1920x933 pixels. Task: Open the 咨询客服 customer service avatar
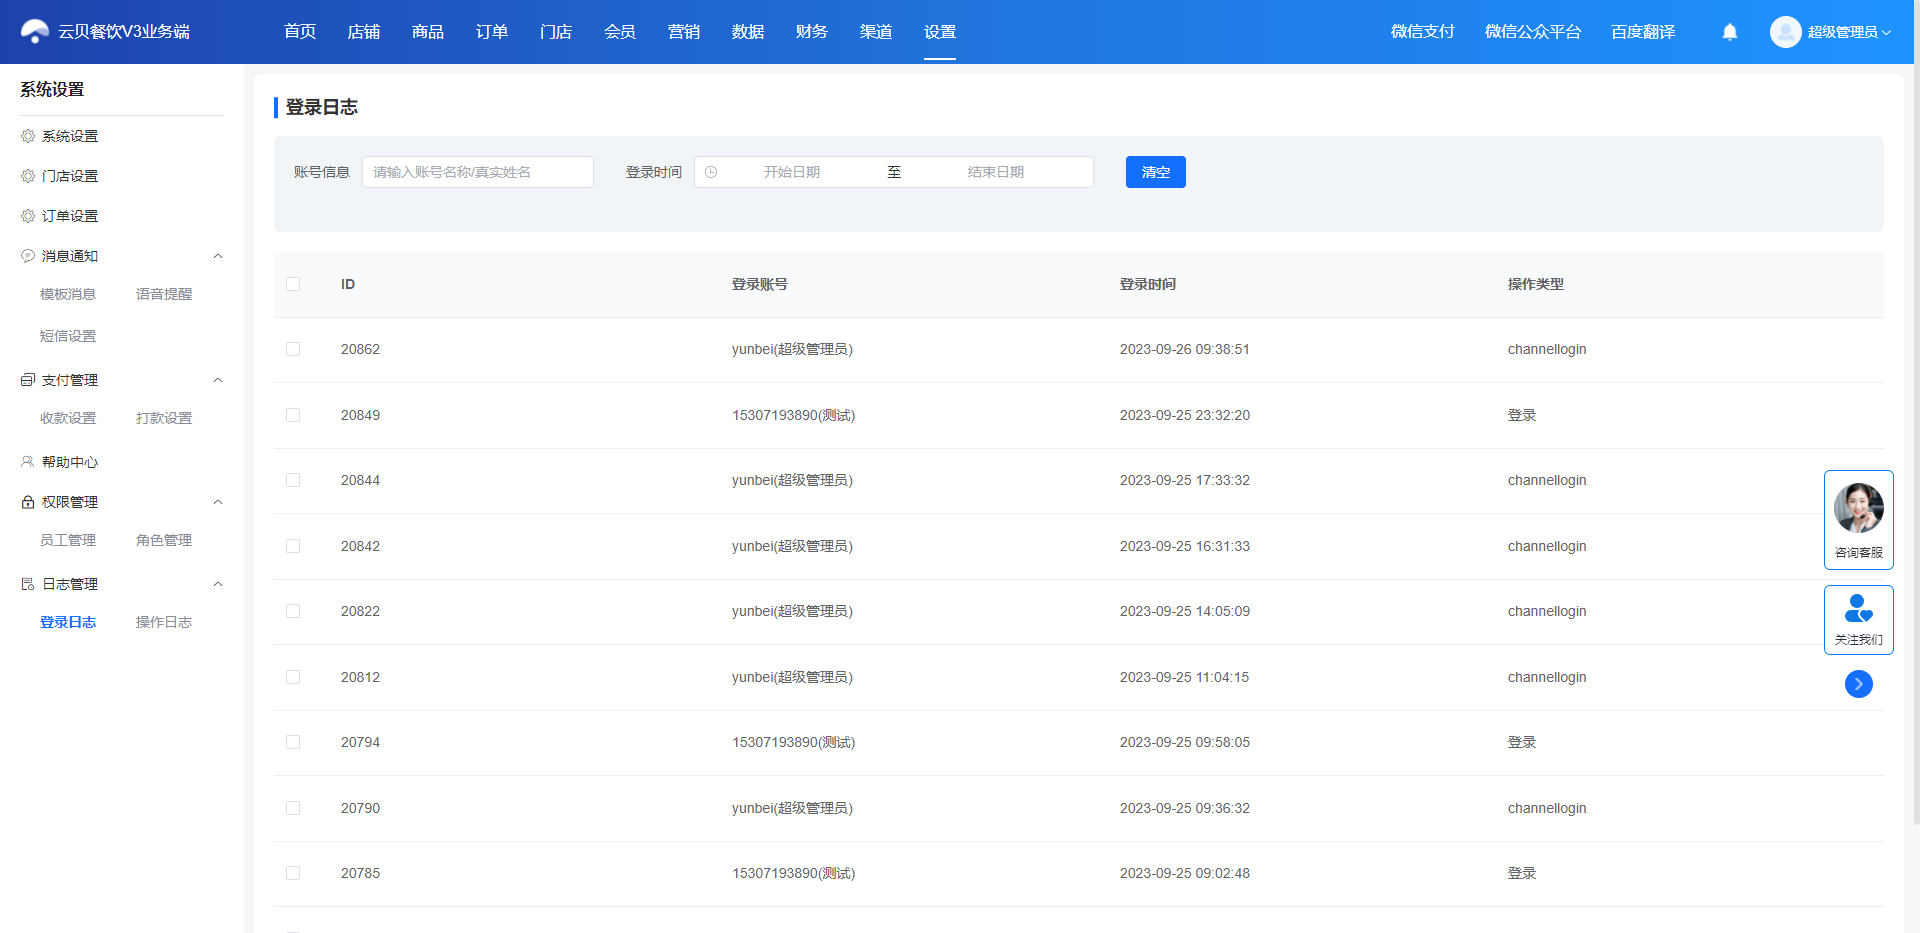coord(1859,508)
